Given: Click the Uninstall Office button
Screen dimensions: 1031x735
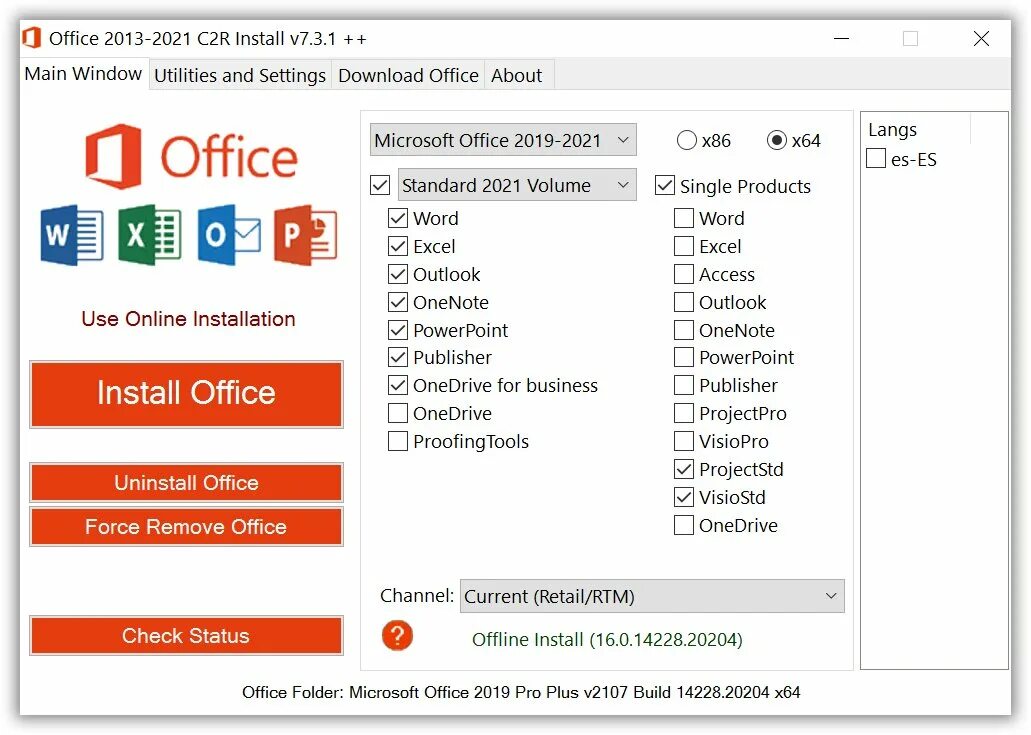Looking at the screenshot, I should pos(186,483).
